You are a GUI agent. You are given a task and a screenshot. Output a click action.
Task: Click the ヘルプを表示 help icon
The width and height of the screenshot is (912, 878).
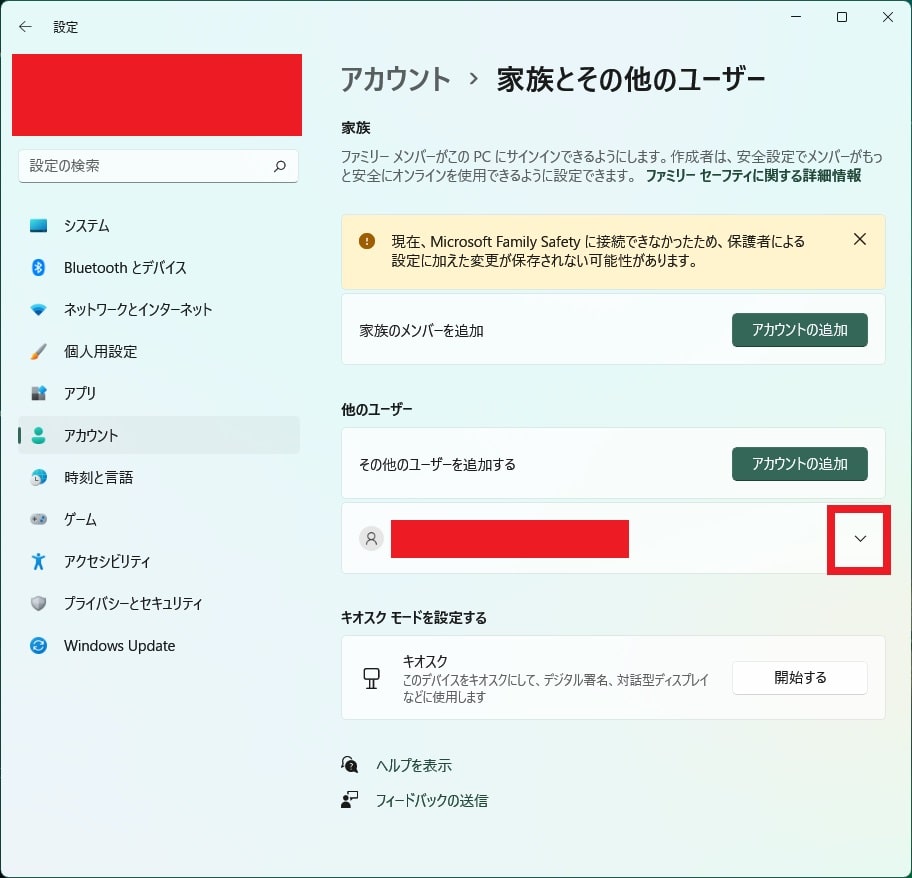coord(350,765)
